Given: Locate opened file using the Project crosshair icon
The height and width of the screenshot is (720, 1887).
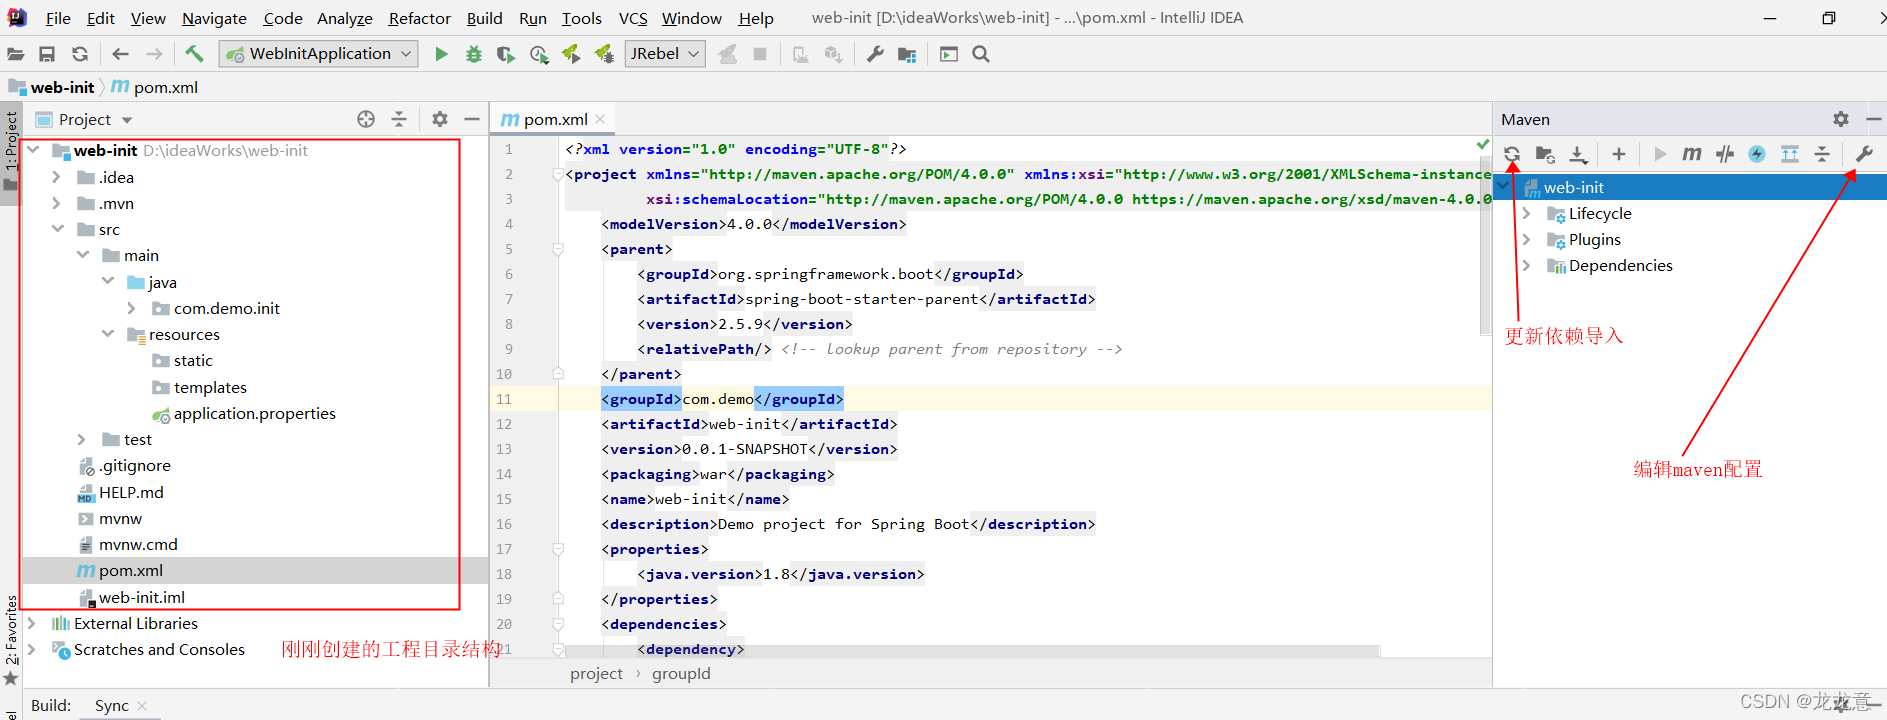Looking at the screenshot, I should coord(366,119).
